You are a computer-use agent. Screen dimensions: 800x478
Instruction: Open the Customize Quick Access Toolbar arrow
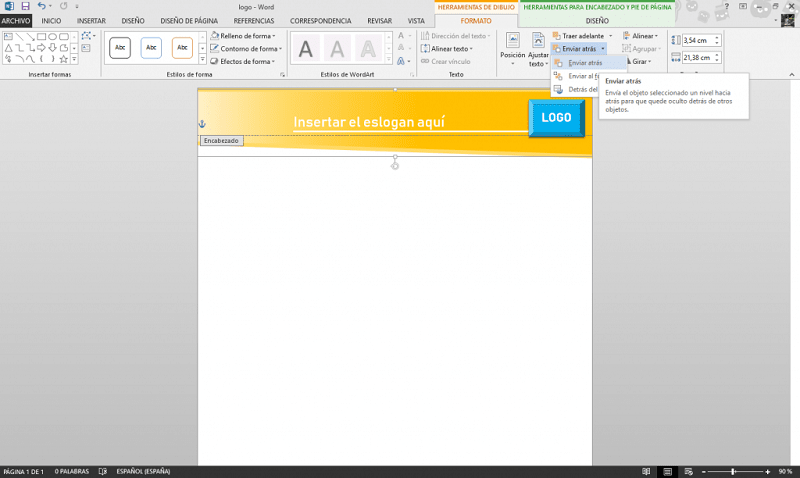click(x=77, y=7)
